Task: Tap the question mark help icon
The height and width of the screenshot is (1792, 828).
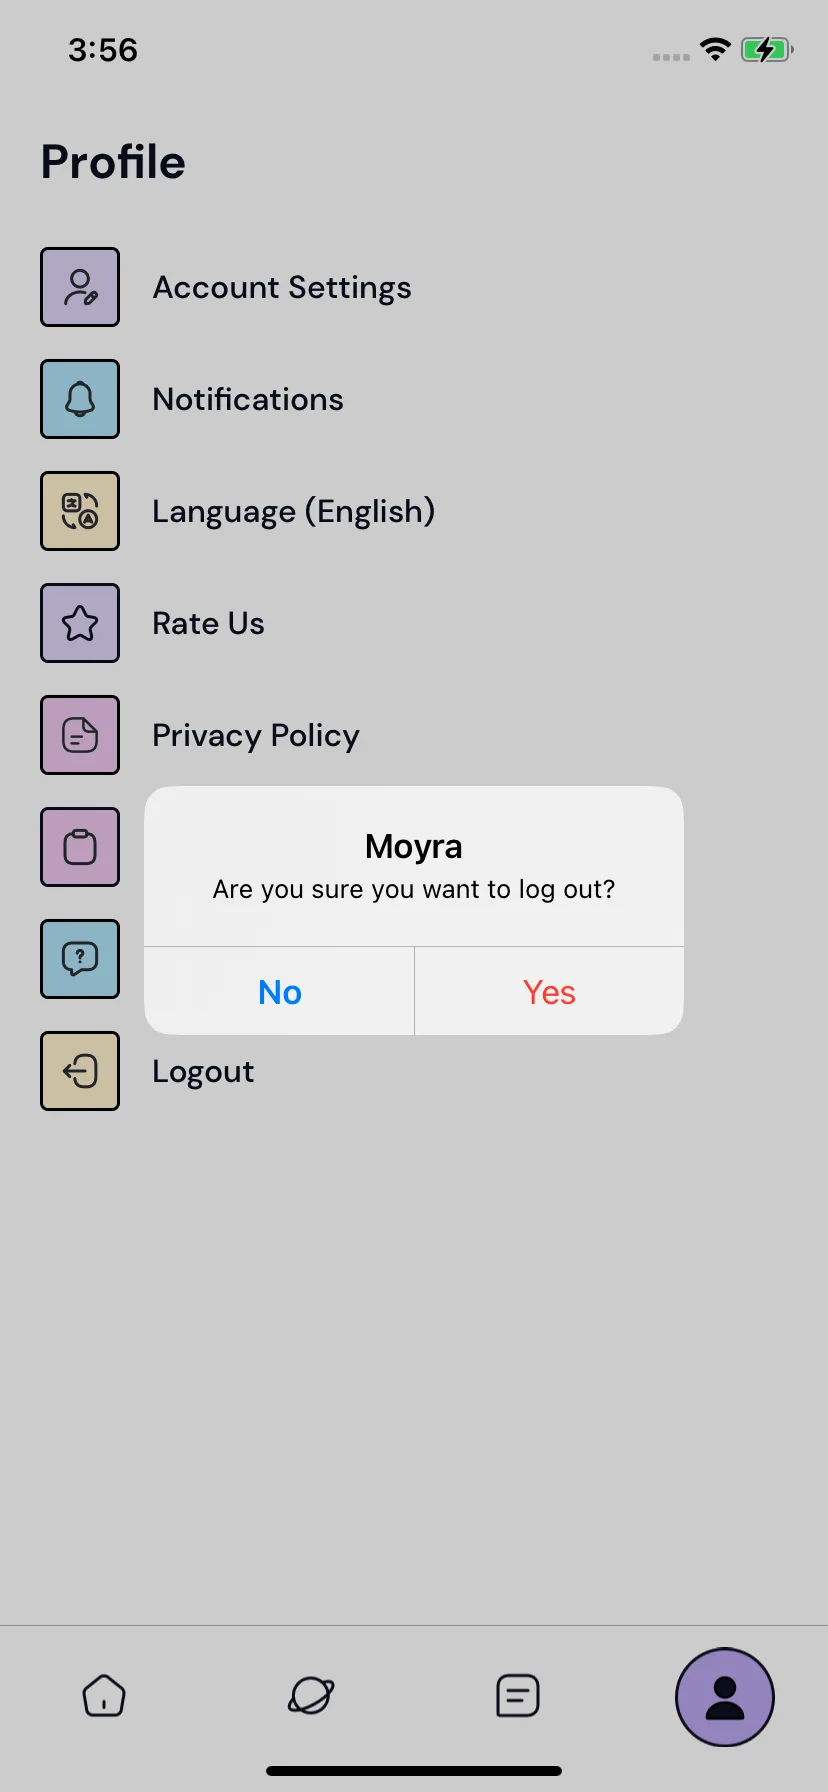Action: click(x=80, y=959)
